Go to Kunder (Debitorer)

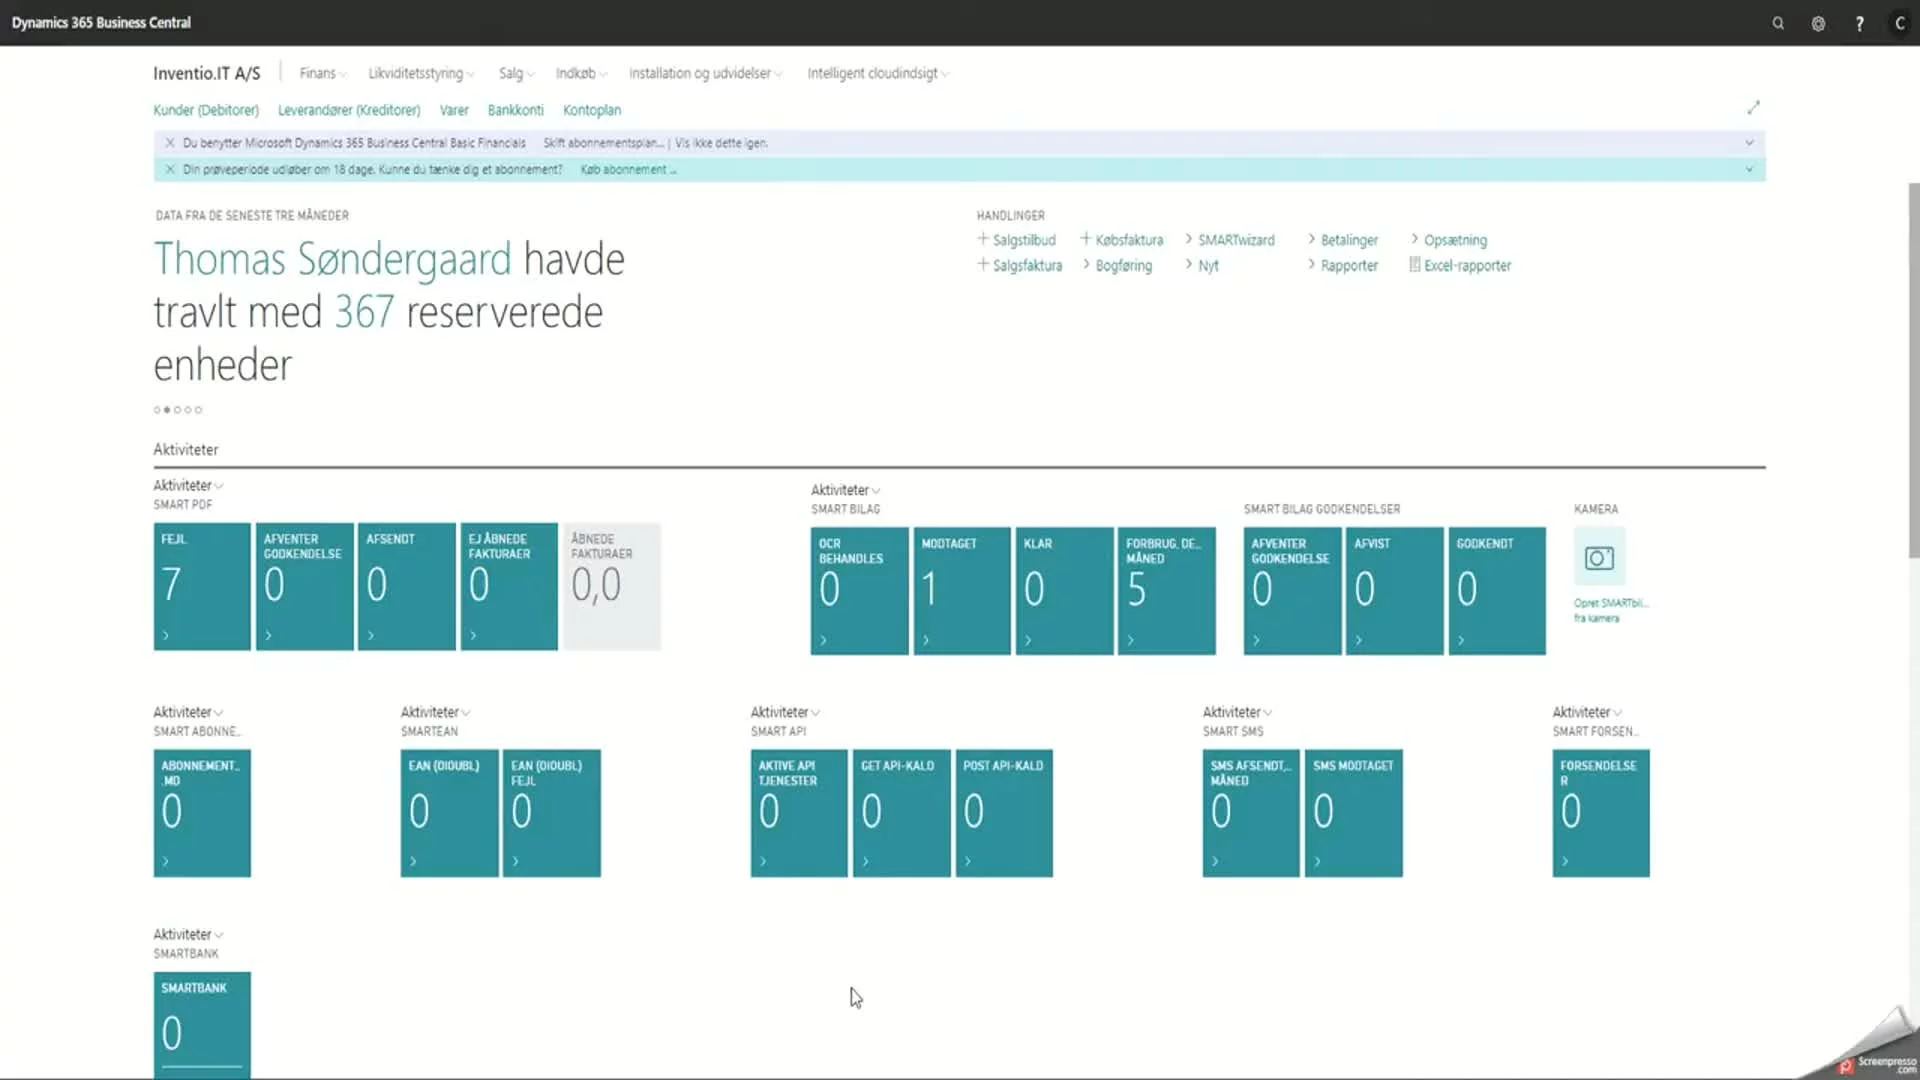click(x=206, y=110)
